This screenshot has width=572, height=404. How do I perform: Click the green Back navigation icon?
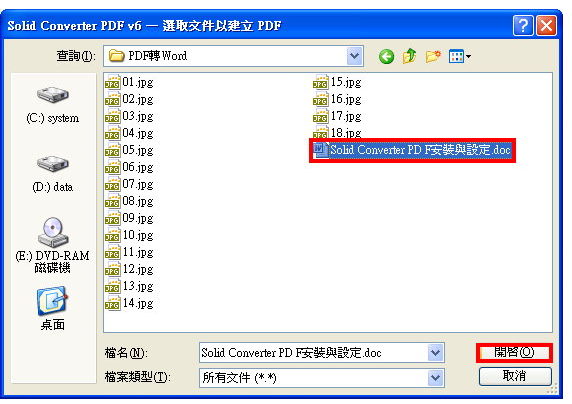[x=386, y=57]
